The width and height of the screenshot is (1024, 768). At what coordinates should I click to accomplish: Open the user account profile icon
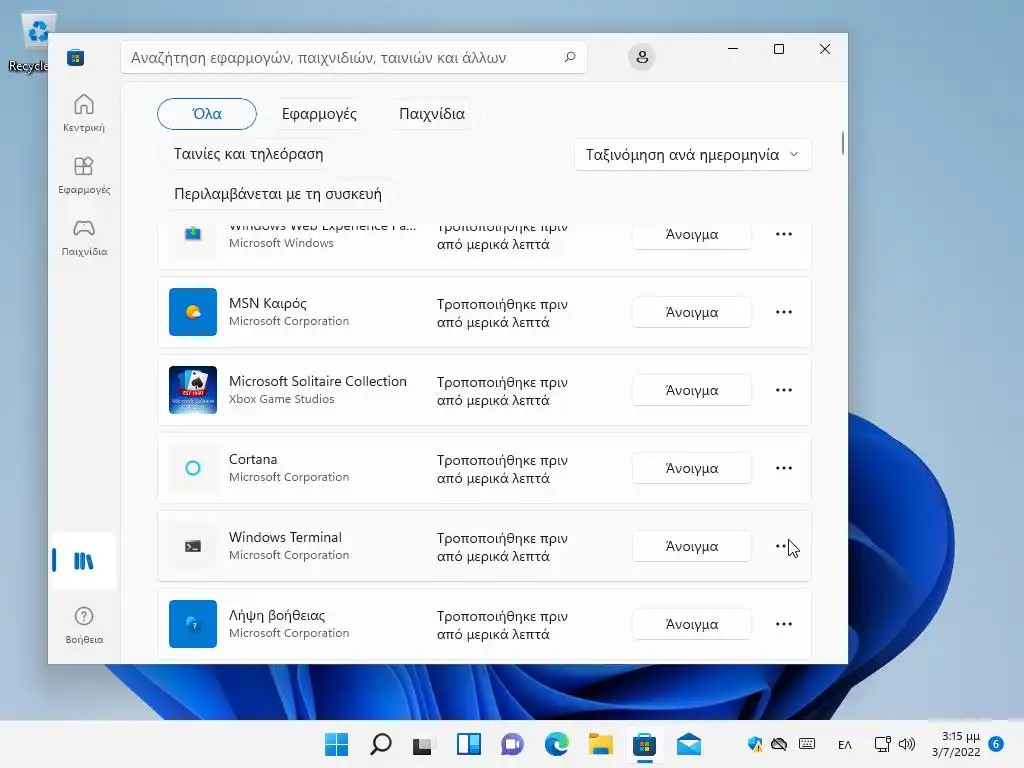tap(642, 57)
